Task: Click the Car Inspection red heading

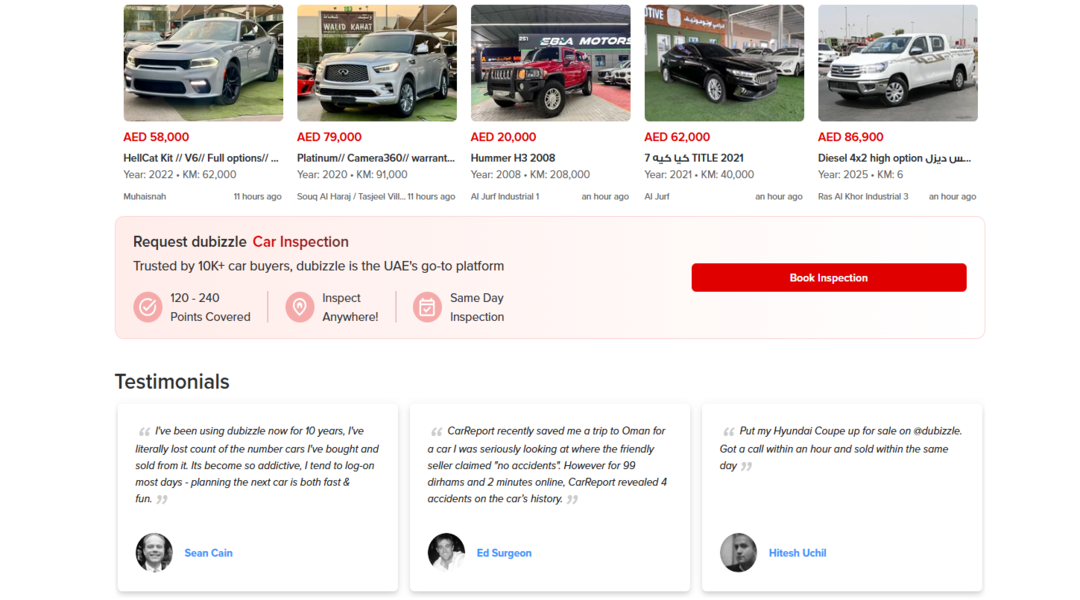Action: pyautogui.click(x=300, y=242)
